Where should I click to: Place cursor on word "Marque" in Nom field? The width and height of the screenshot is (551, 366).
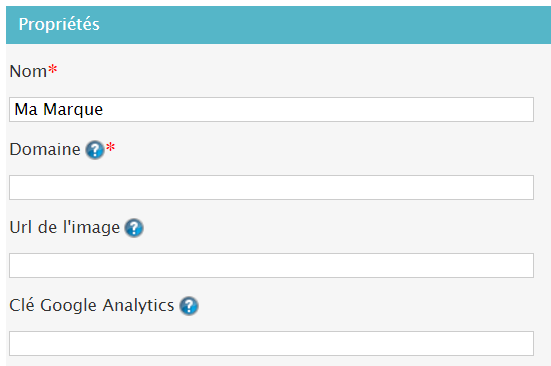click(x=73, y=110)
